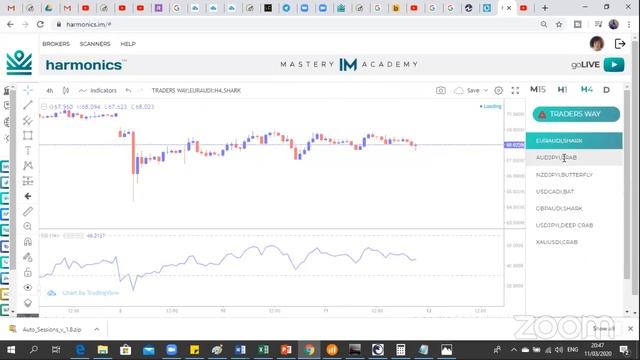The height and width of the screenshot is (360, 640).
Task: Open Chrome browser menu dots
Action: click(629, 24)
